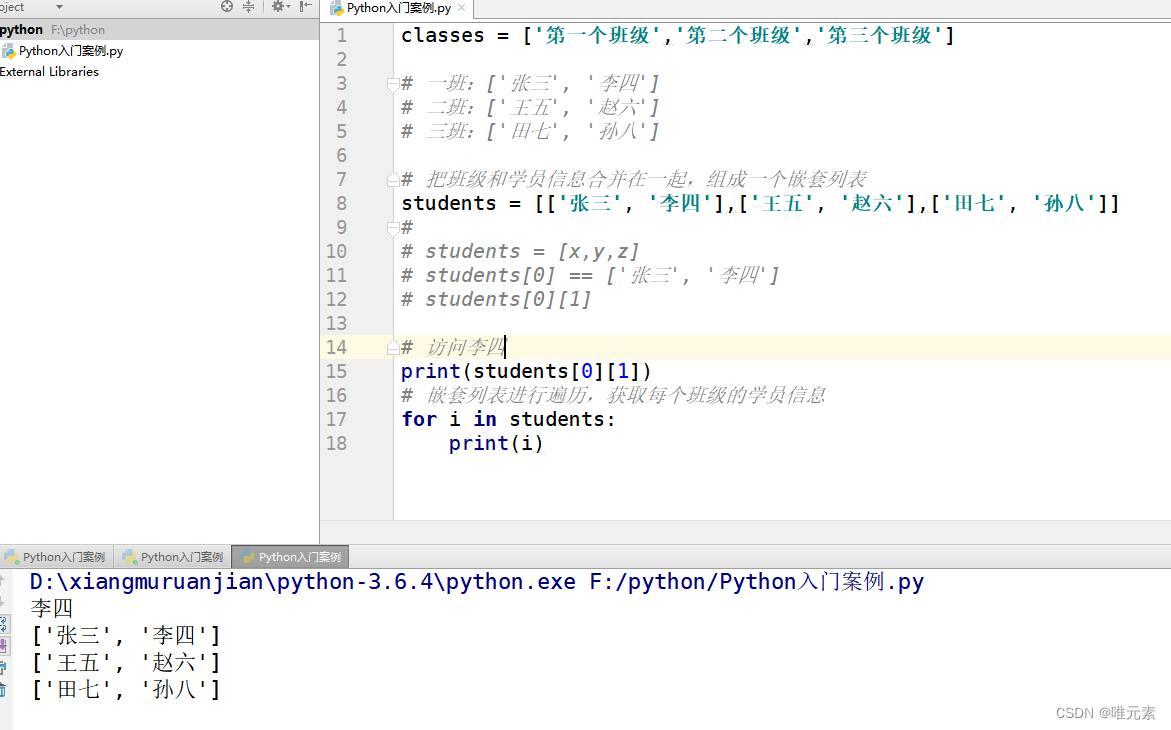Click the Scroll from Source target icon
1171x730 pixels.
[227, 7]
